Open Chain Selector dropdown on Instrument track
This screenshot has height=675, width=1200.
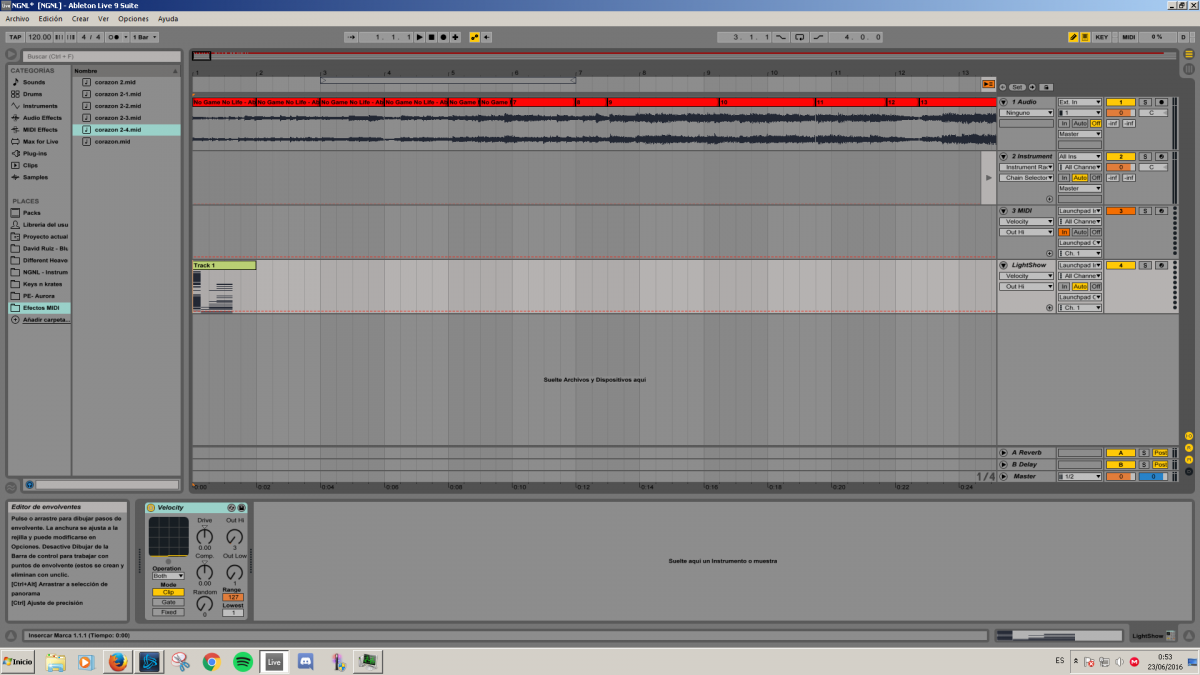[x=1026, y=178]
